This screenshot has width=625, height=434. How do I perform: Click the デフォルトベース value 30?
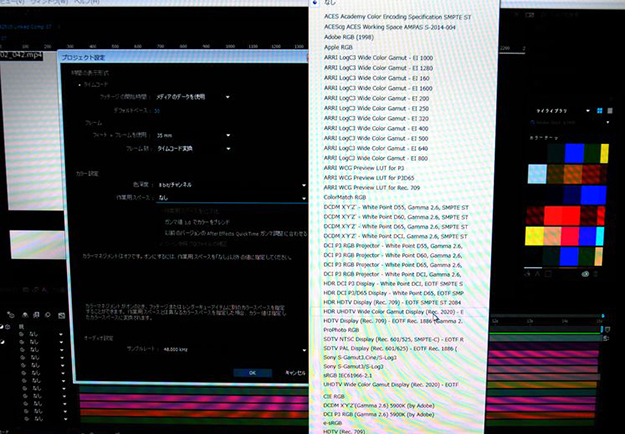click(x=157, y=111)
